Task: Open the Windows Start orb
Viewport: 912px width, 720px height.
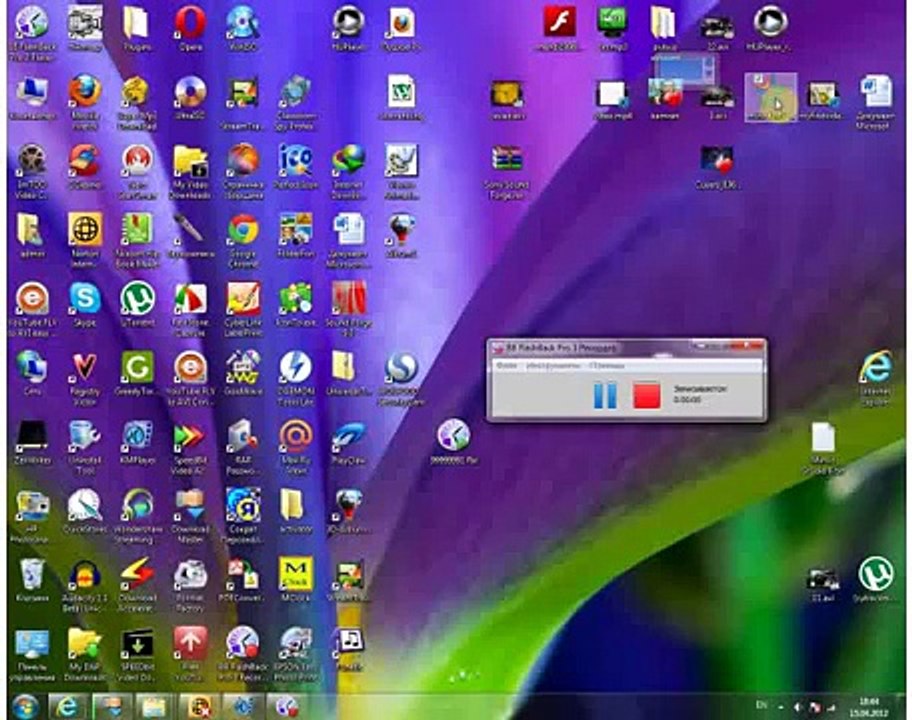Action: [24, 706]
